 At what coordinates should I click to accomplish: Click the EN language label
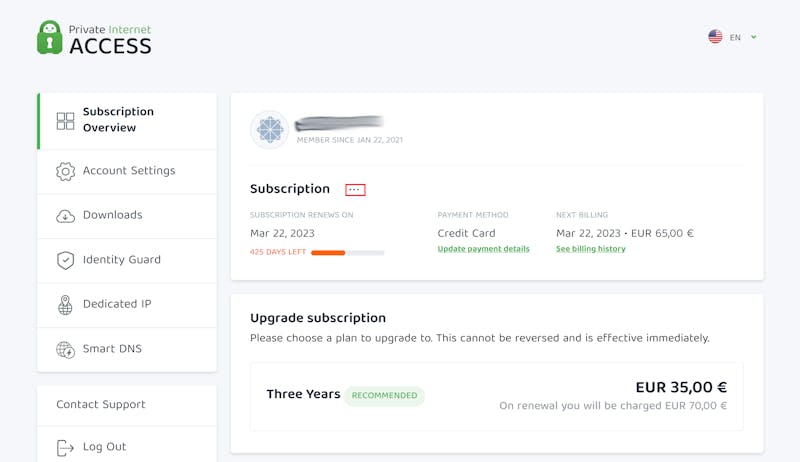click(x=735, y=37)
